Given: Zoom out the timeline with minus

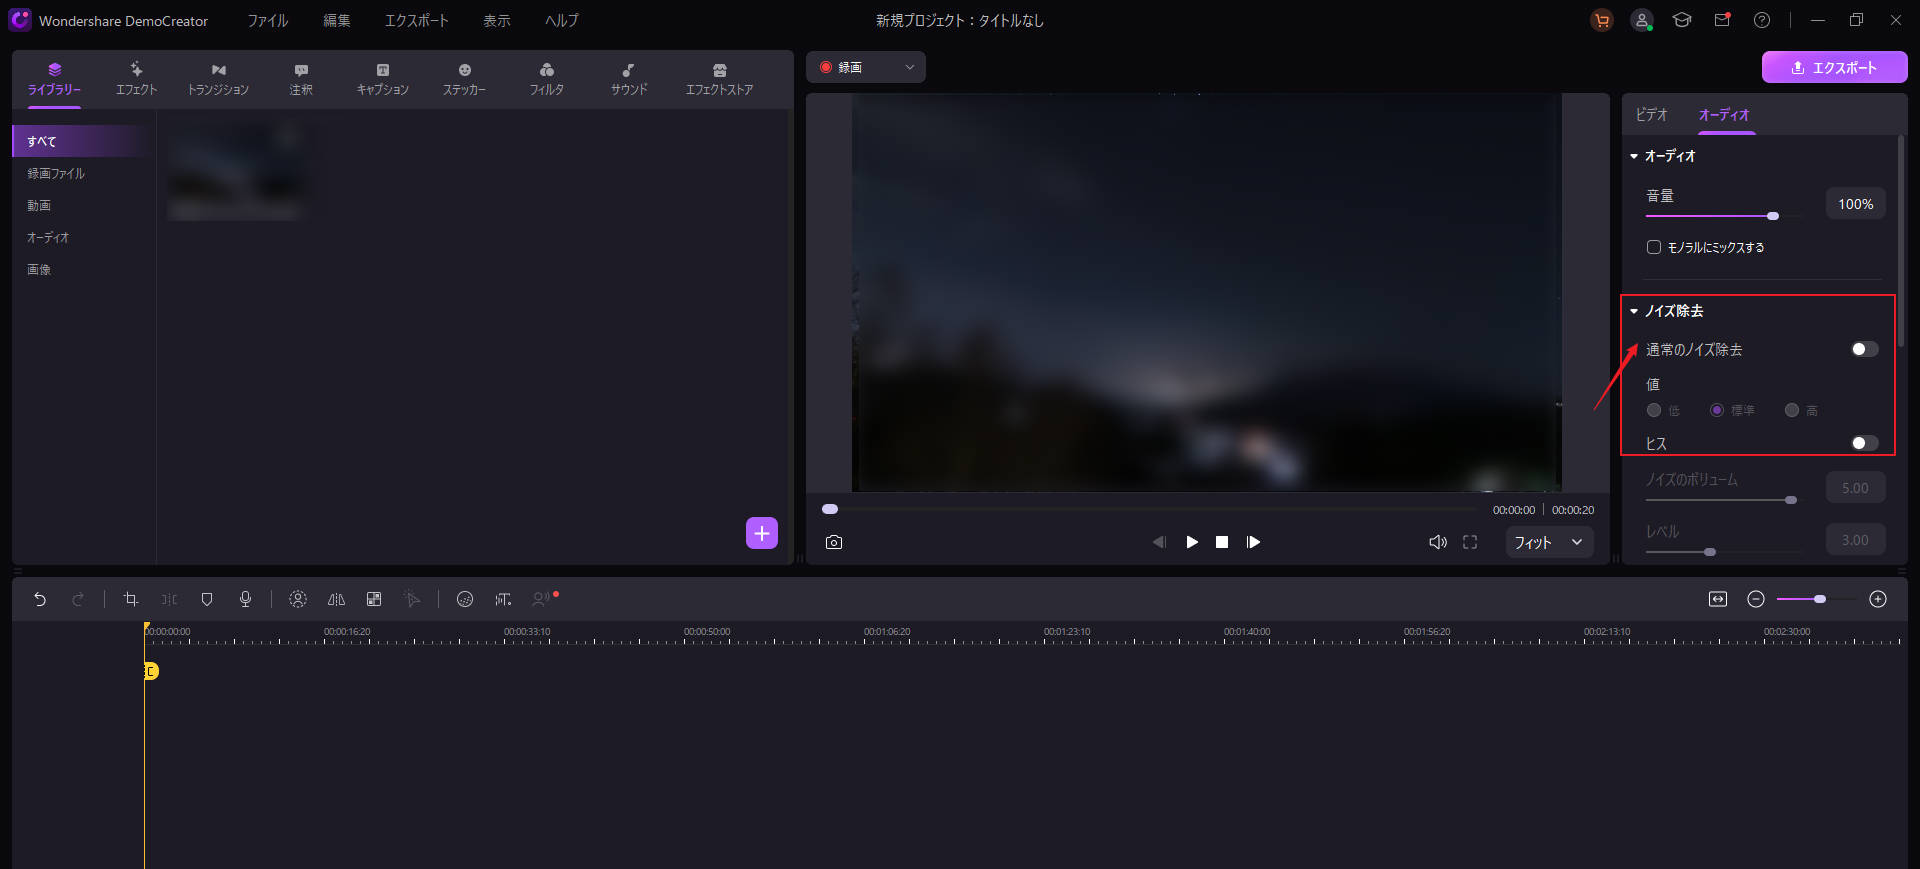Looking at the screenshot, I should click(x=1756, y=599).
